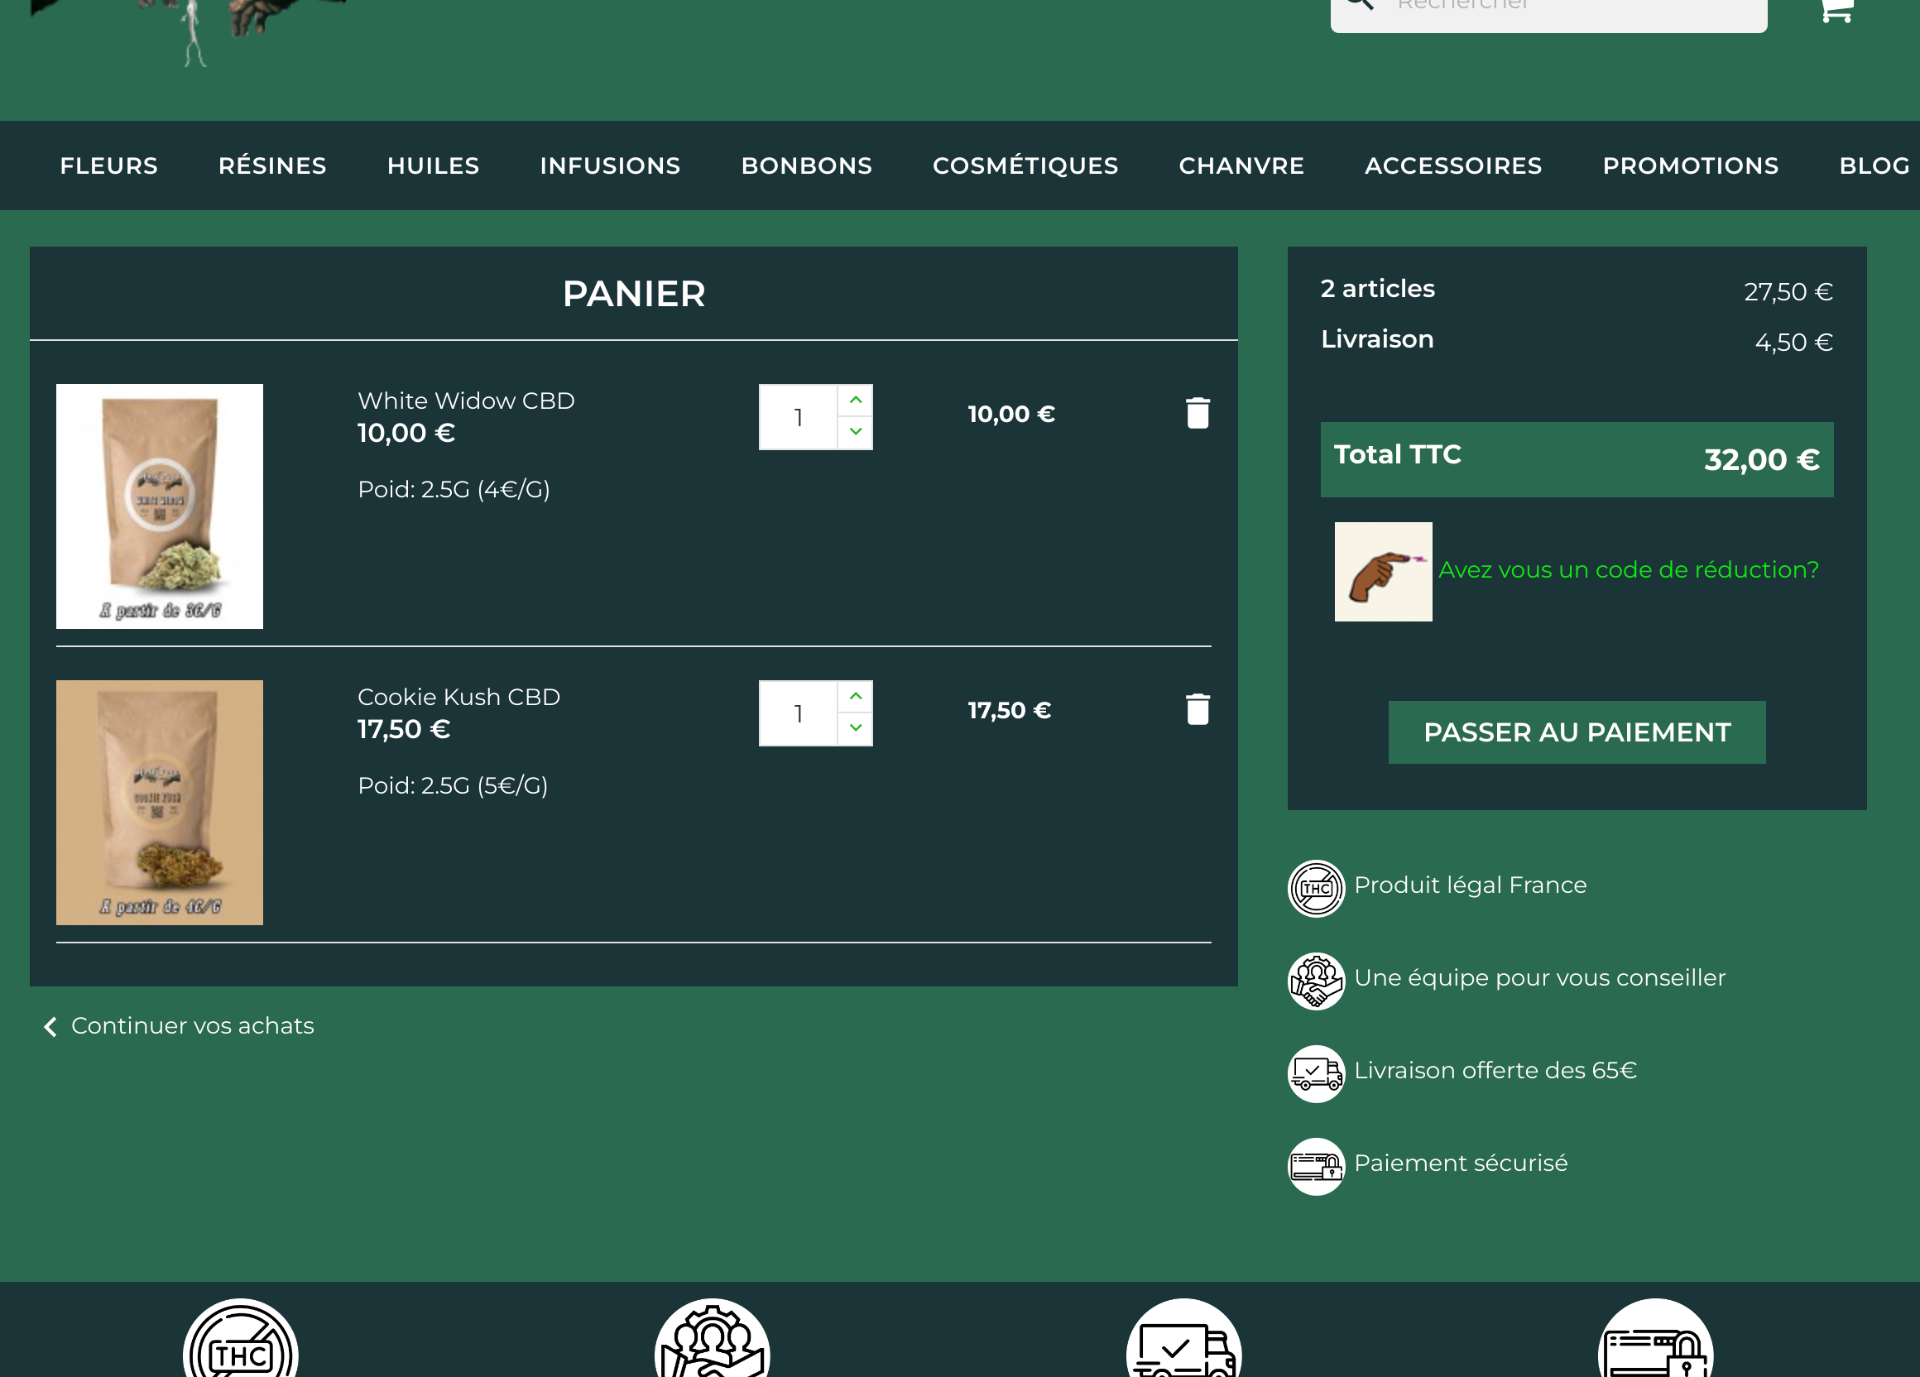Screen dimensions: 1920x1377
Task: Open the FLEURS menu category
Action: click(x=109, y=166)
